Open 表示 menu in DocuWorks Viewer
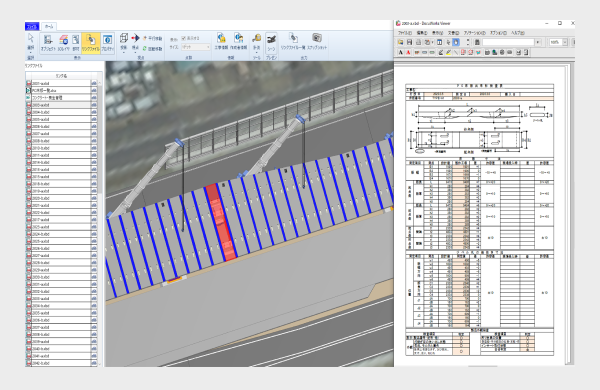600x390 pixels. [x=437, y=33]
